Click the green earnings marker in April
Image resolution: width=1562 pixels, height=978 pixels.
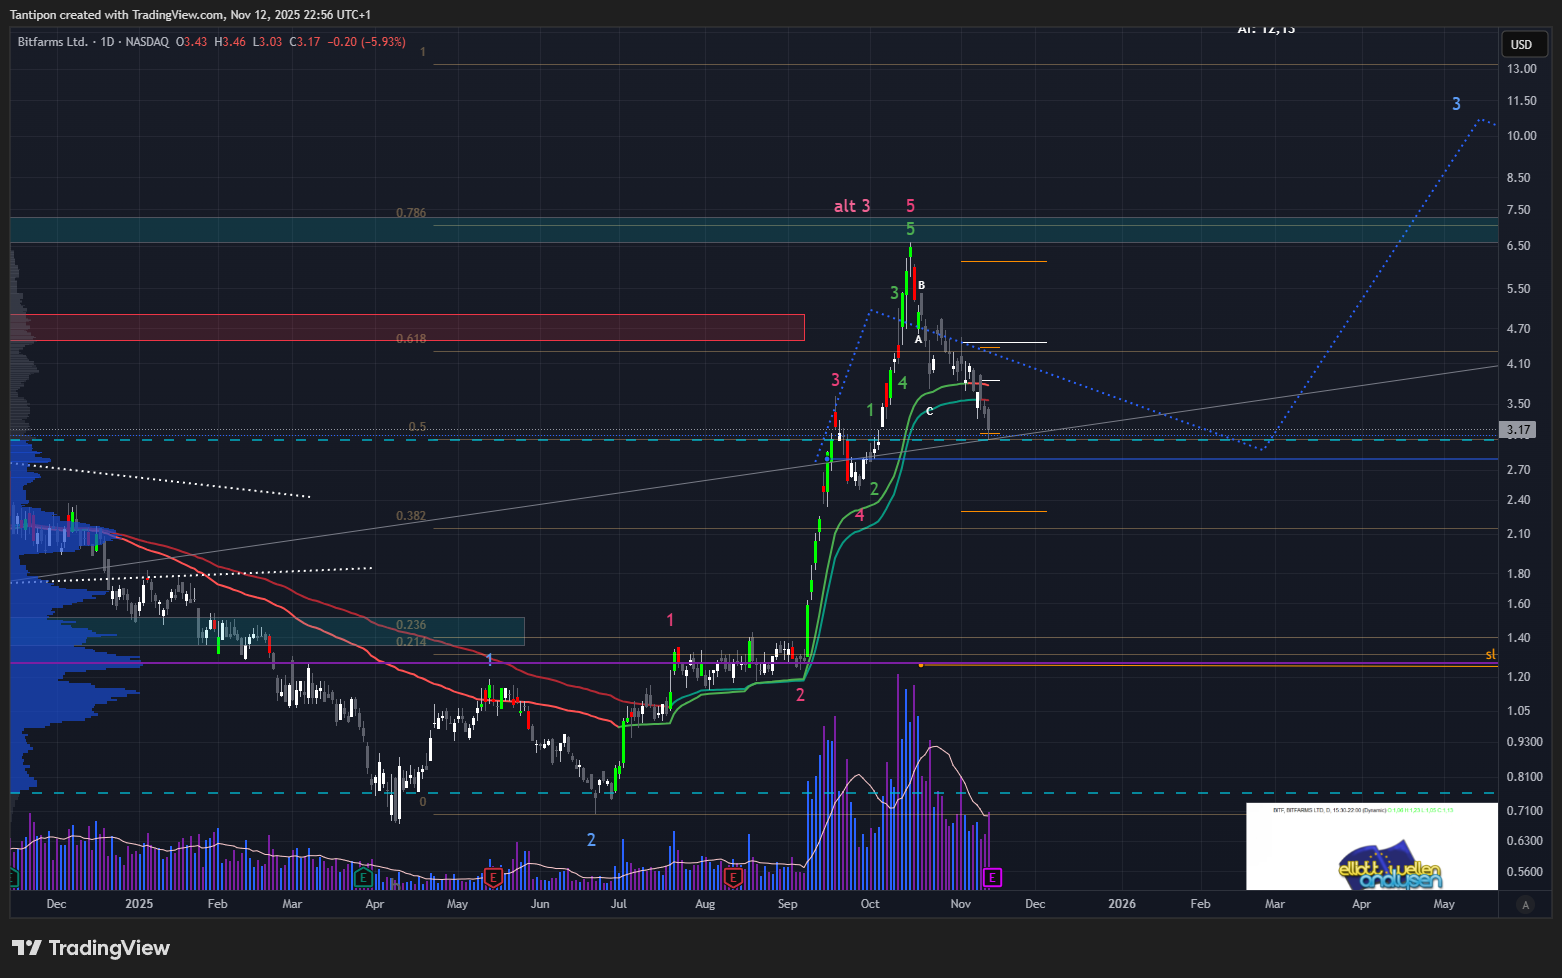(364, 878)
